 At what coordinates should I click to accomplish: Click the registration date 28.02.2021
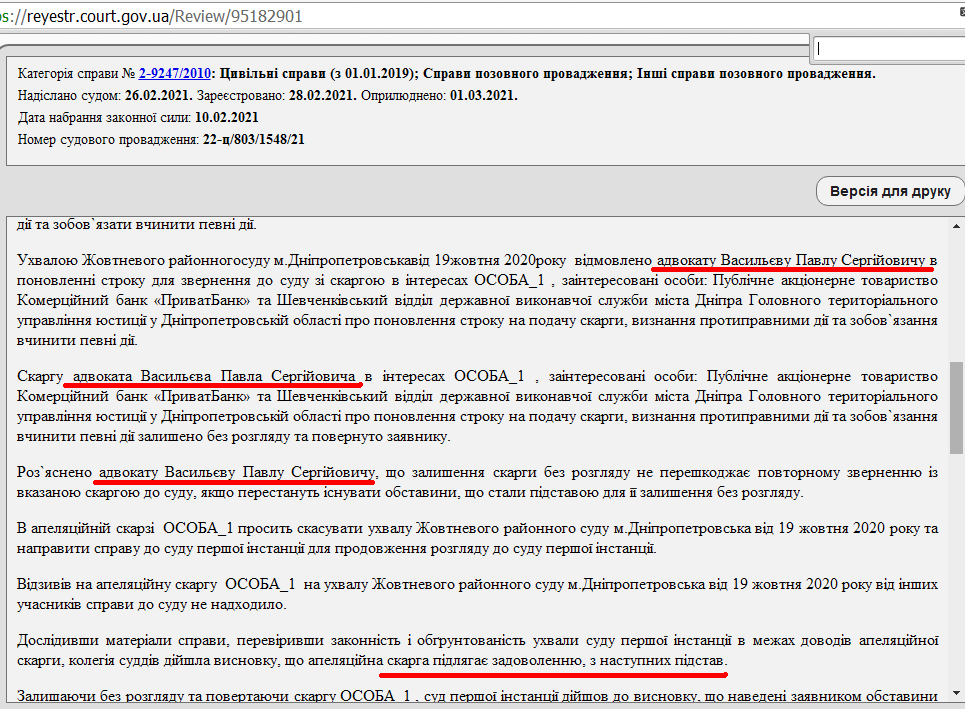321,95
